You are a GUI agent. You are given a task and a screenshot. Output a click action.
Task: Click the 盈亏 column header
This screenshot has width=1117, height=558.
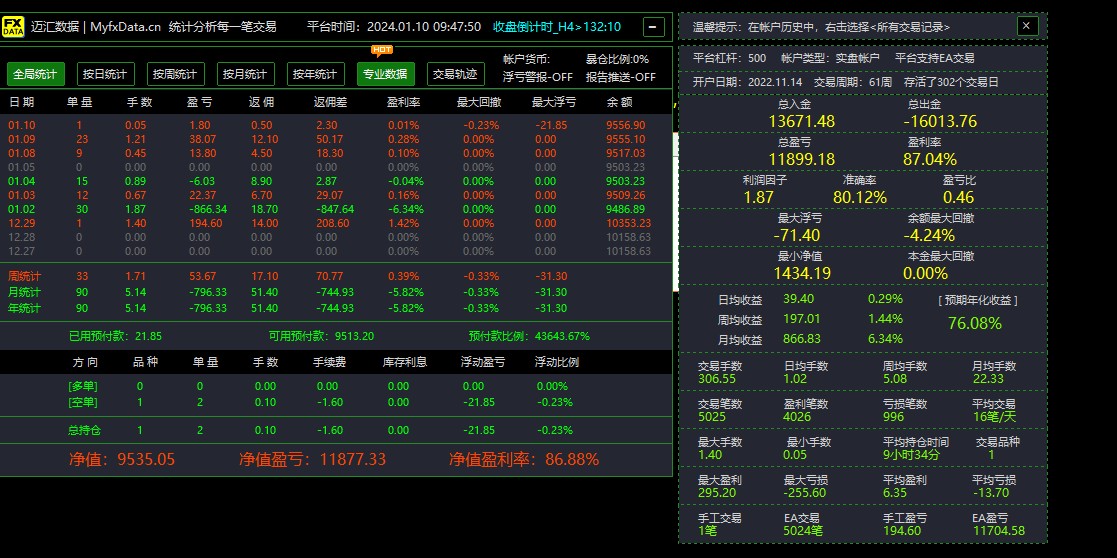coord(199,102)
